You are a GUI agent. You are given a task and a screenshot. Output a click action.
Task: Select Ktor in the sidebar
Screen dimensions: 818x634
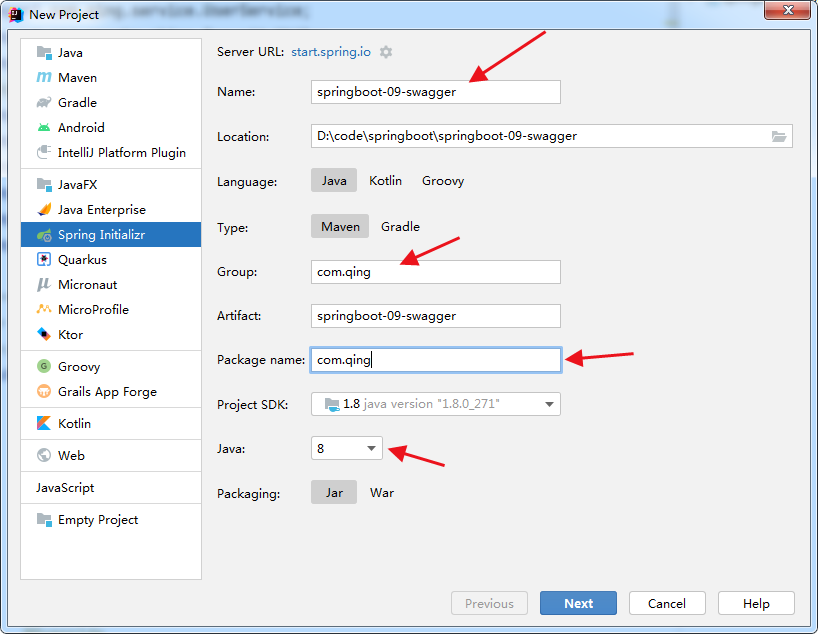pyautogui.click(x=111, y=334)
